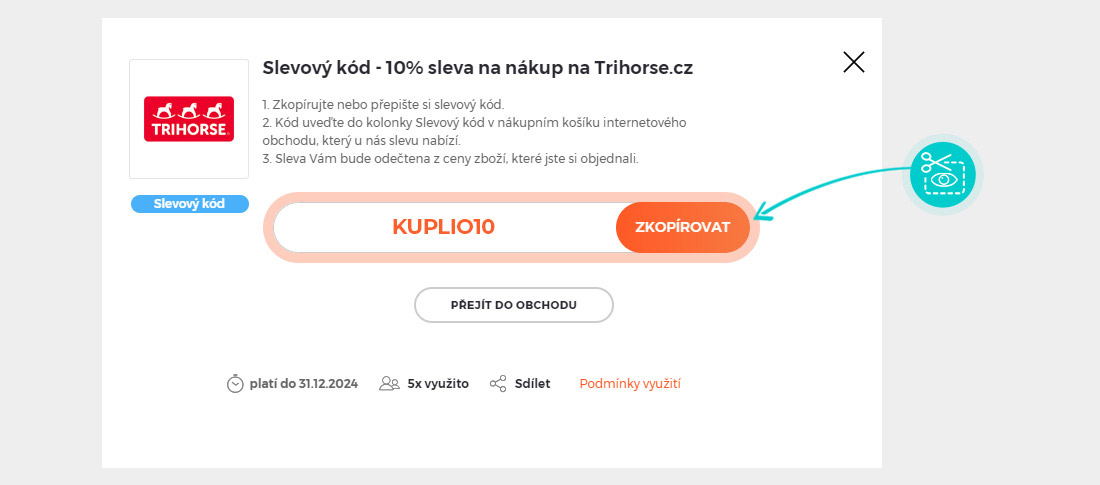Image resolution: width=1100 pixels, height=485 pixels.
Task: Click the people icon next to usage count
Action: [x=389, y=384]
